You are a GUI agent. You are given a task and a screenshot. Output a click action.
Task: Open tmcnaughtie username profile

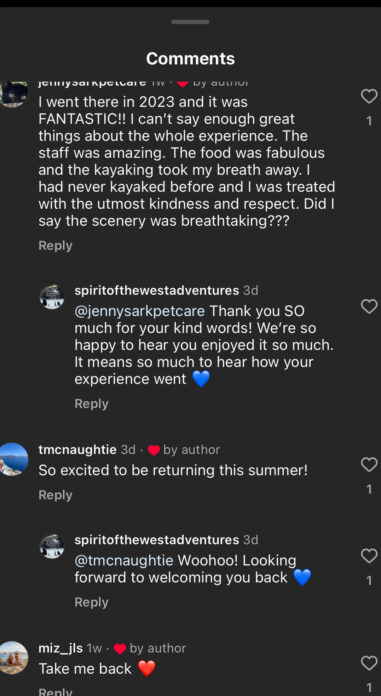[x=78, y=450]
